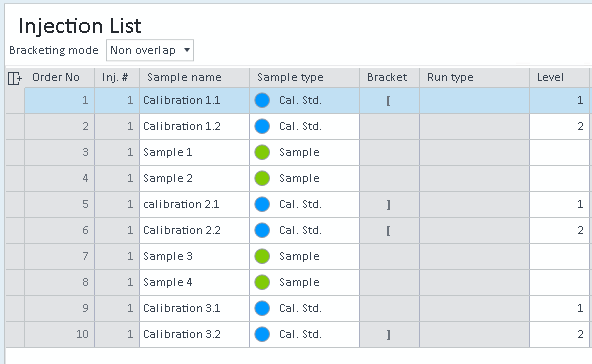Click the green Sample icon for Sample 2

(262, 178)
